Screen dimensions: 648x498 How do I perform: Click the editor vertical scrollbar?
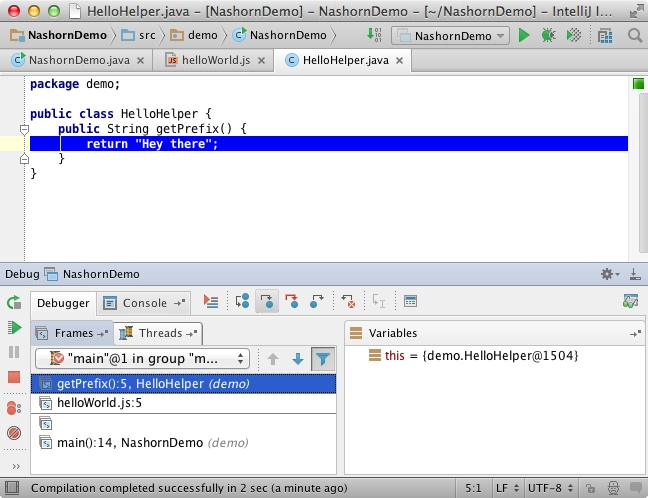[643, 173]
